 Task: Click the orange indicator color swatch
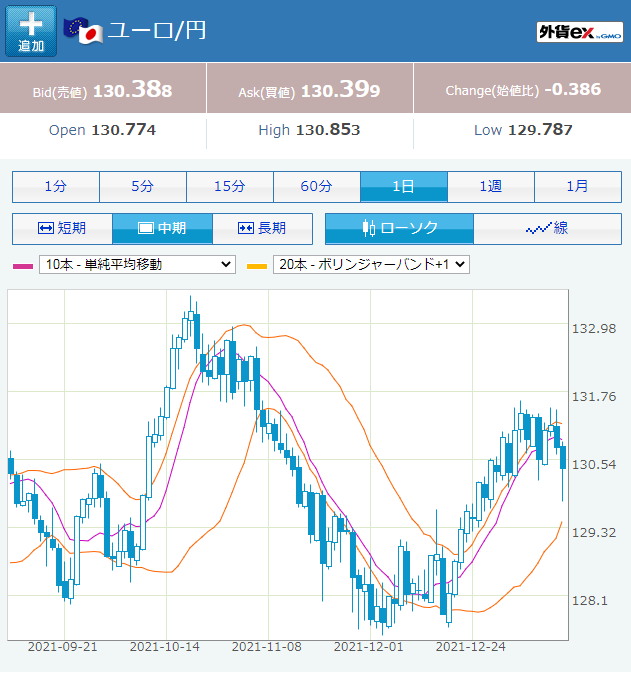click(257, 267)
